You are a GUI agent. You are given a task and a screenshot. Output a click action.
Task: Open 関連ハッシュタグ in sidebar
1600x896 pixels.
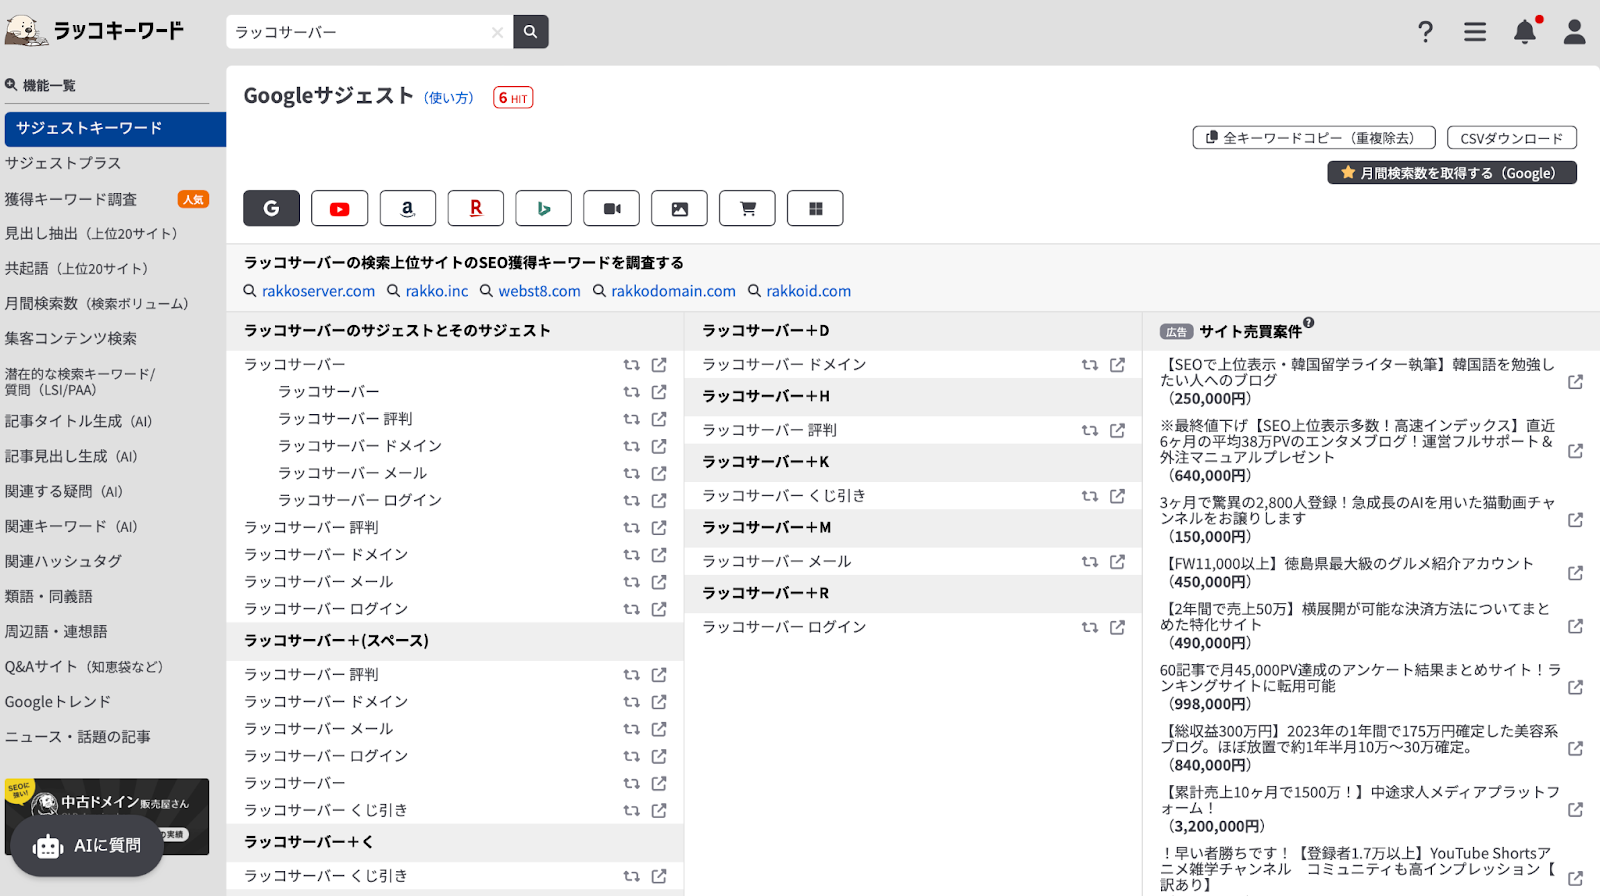pos(63,561)
